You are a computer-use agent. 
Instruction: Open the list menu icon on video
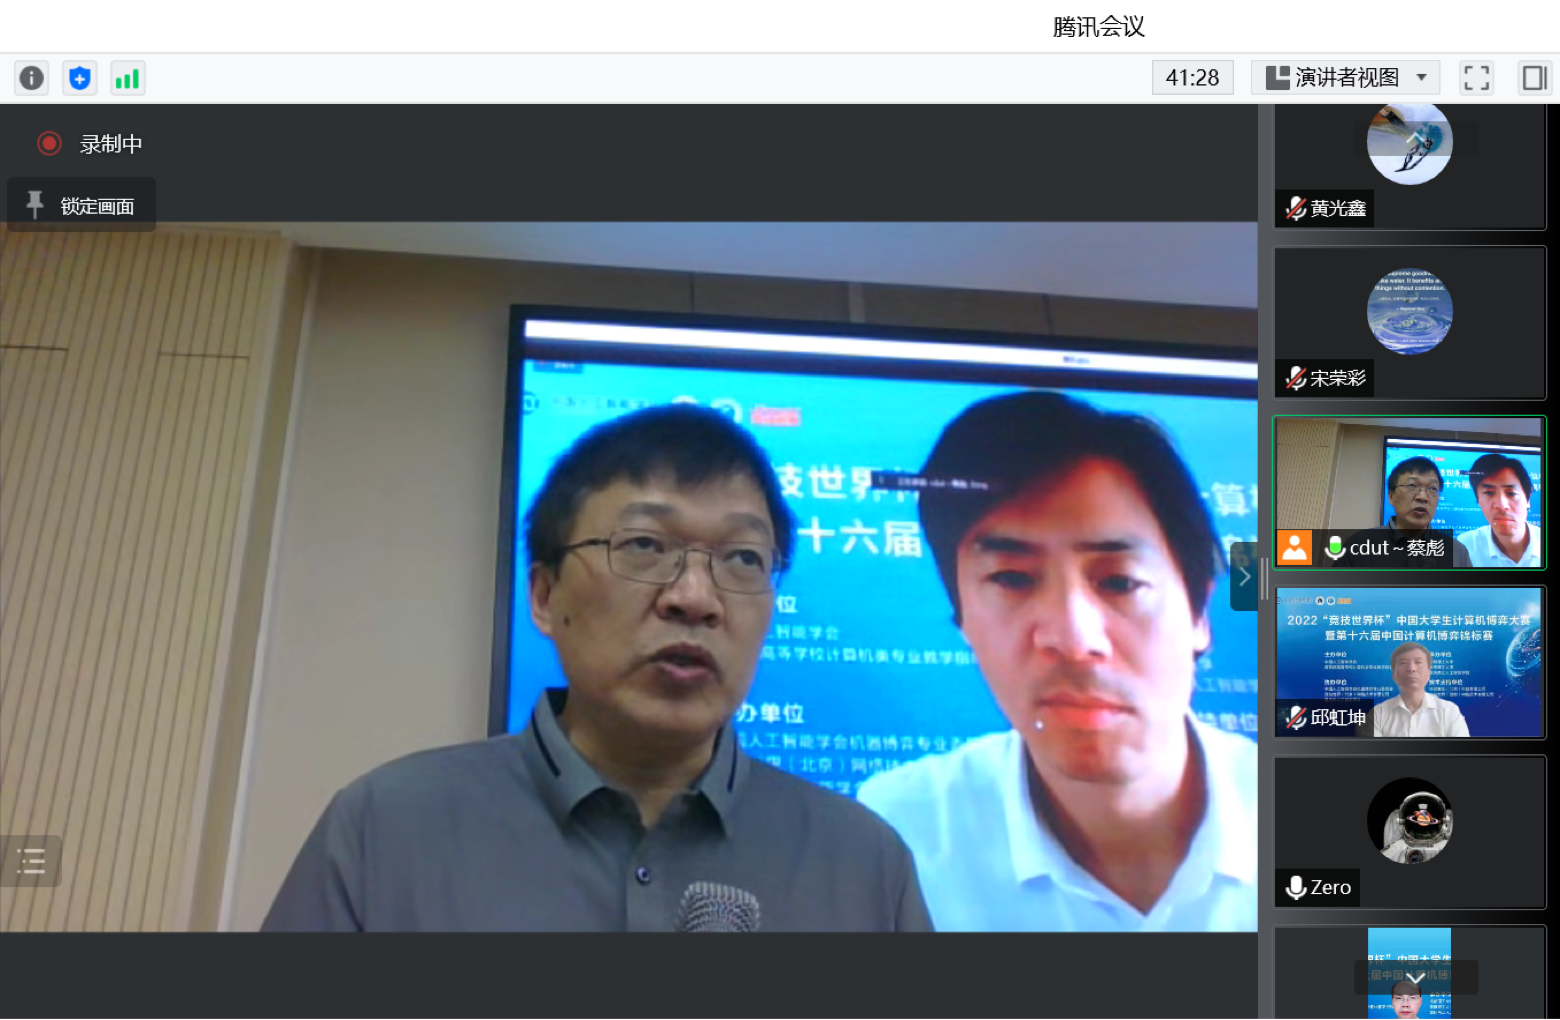[31, 861]
